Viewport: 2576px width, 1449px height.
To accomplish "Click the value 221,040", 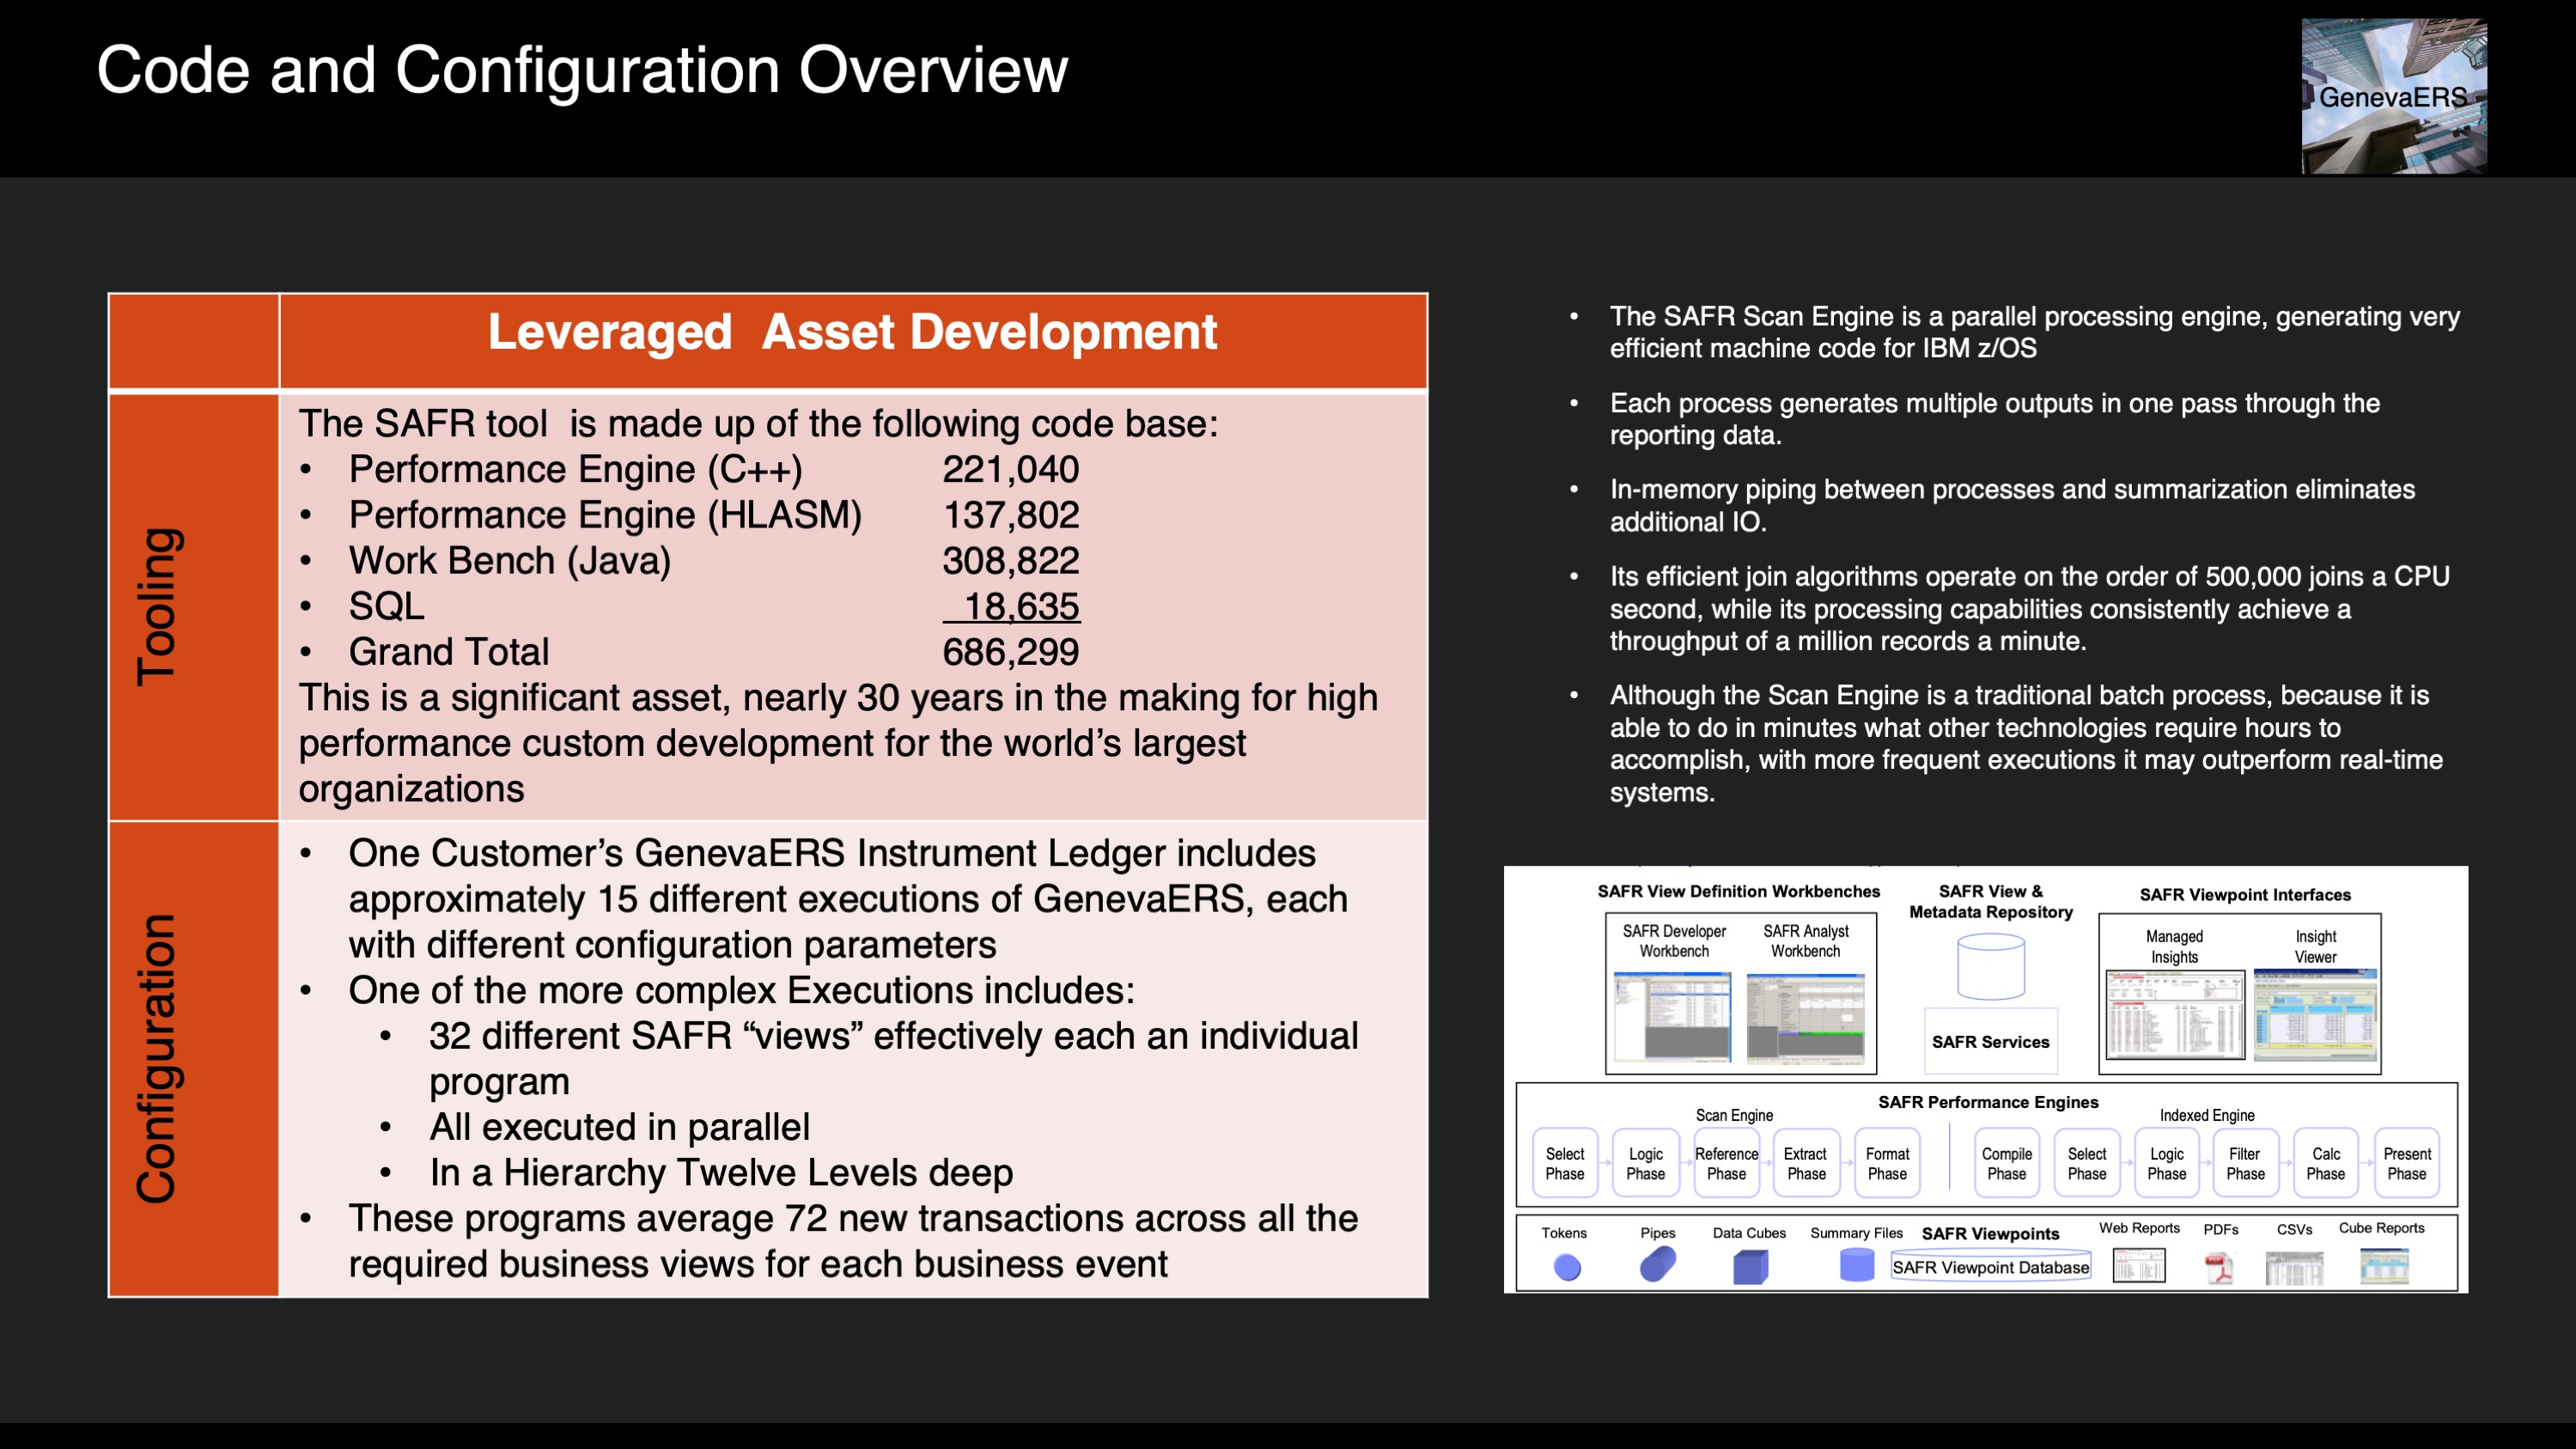I will [1011, 469].
